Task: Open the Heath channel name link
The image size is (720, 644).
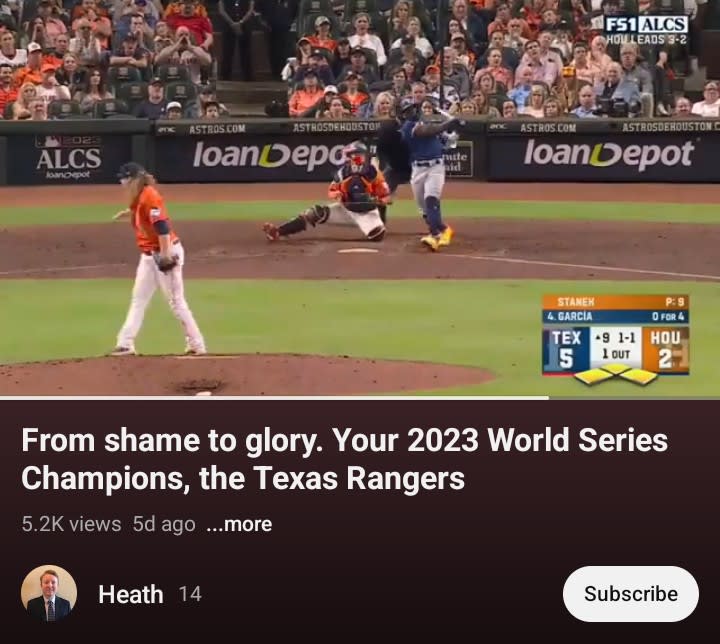Action: tap(131, 594)
